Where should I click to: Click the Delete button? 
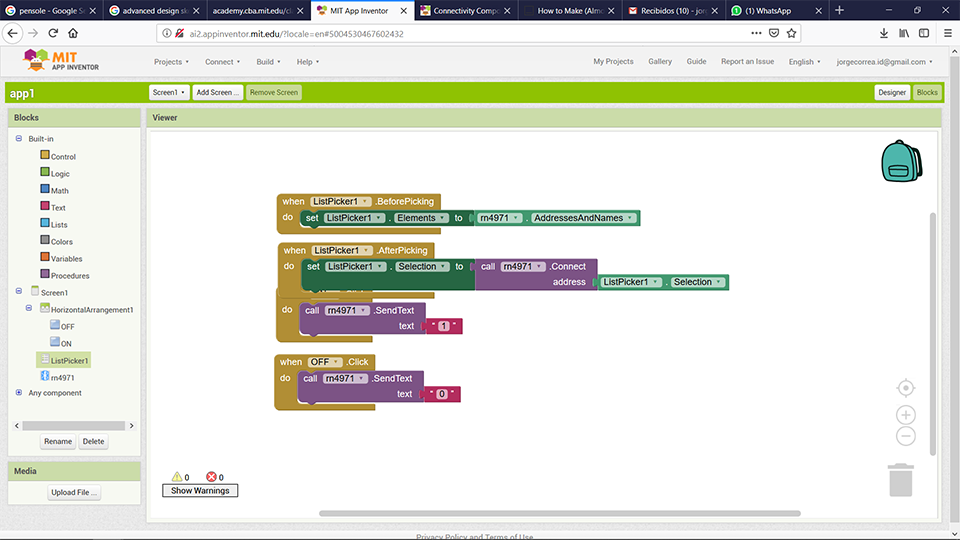94,441
